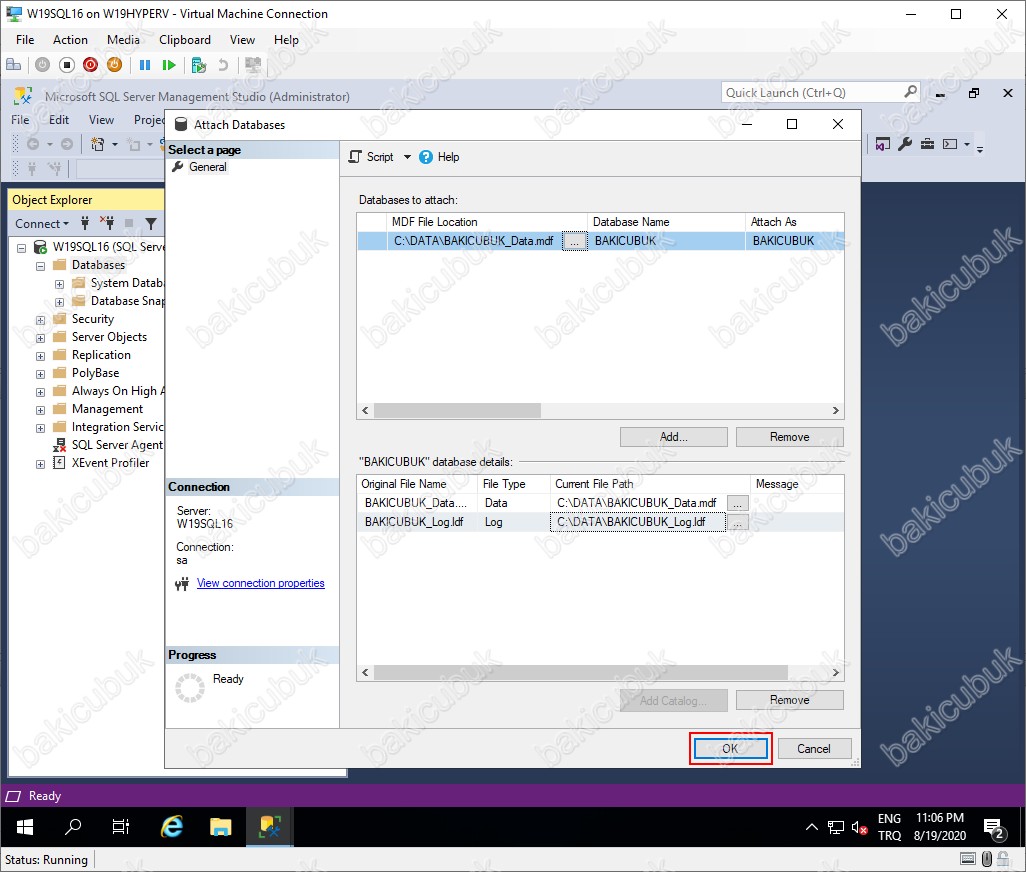Expand the Server Objects folder

41,338
